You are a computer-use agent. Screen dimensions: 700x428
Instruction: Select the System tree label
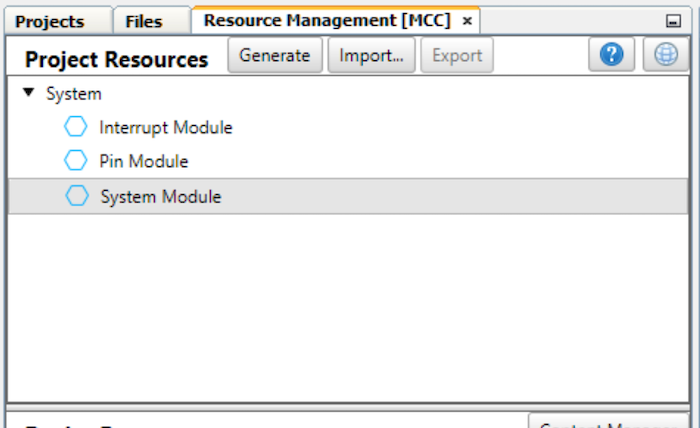coord(73,94)
